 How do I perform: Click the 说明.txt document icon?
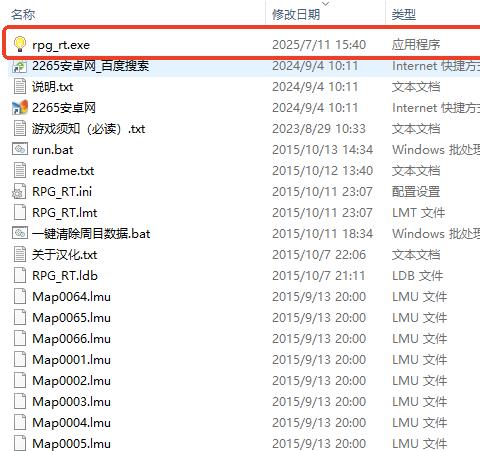(x=20, y=86)
